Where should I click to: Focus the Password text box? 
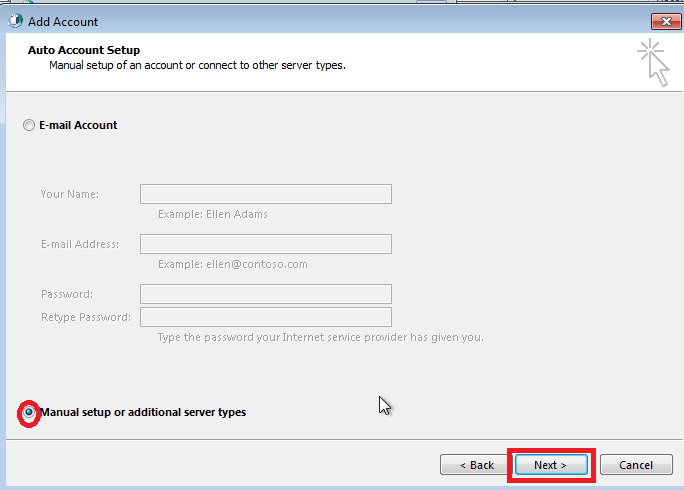pos(266,294)
